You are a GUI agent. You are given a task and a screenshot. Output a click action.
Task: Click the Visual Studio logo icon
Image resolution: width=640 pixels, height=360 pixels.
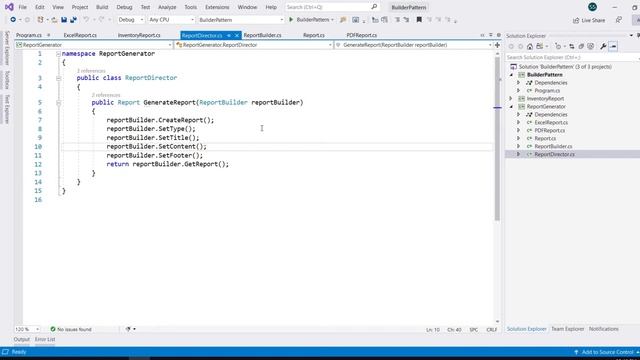tap(9, 7)
